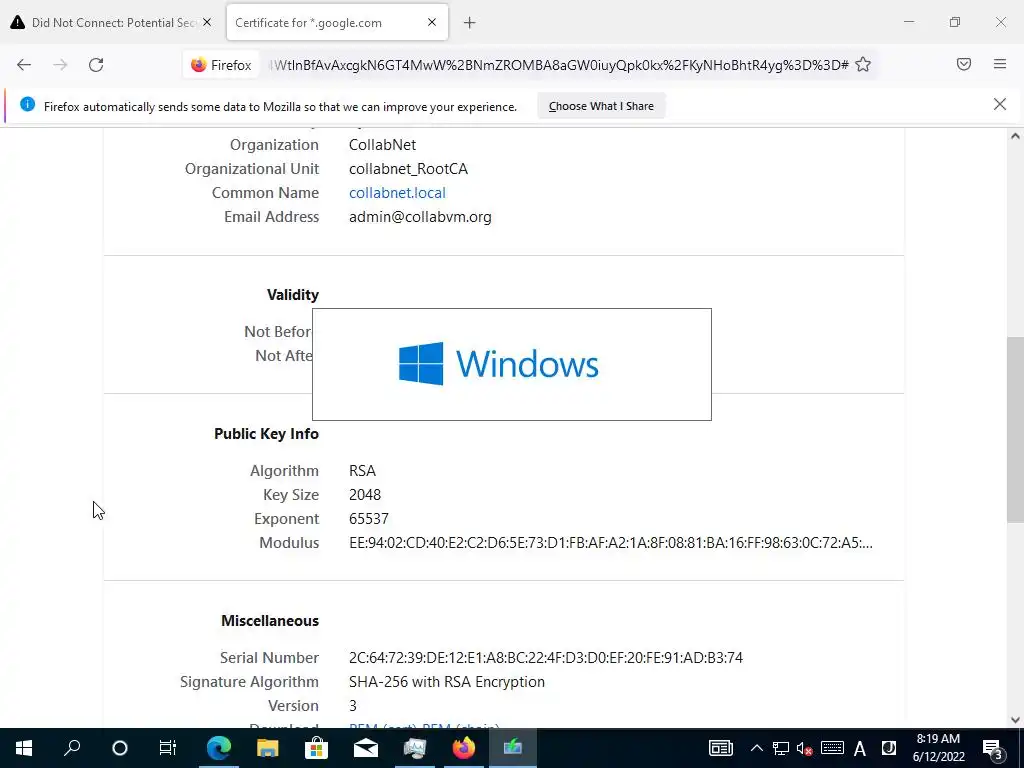Click the Key Size value 2048
This screenshot has height=768, width=1024.
pyautogui.click(x=364, y=495)
